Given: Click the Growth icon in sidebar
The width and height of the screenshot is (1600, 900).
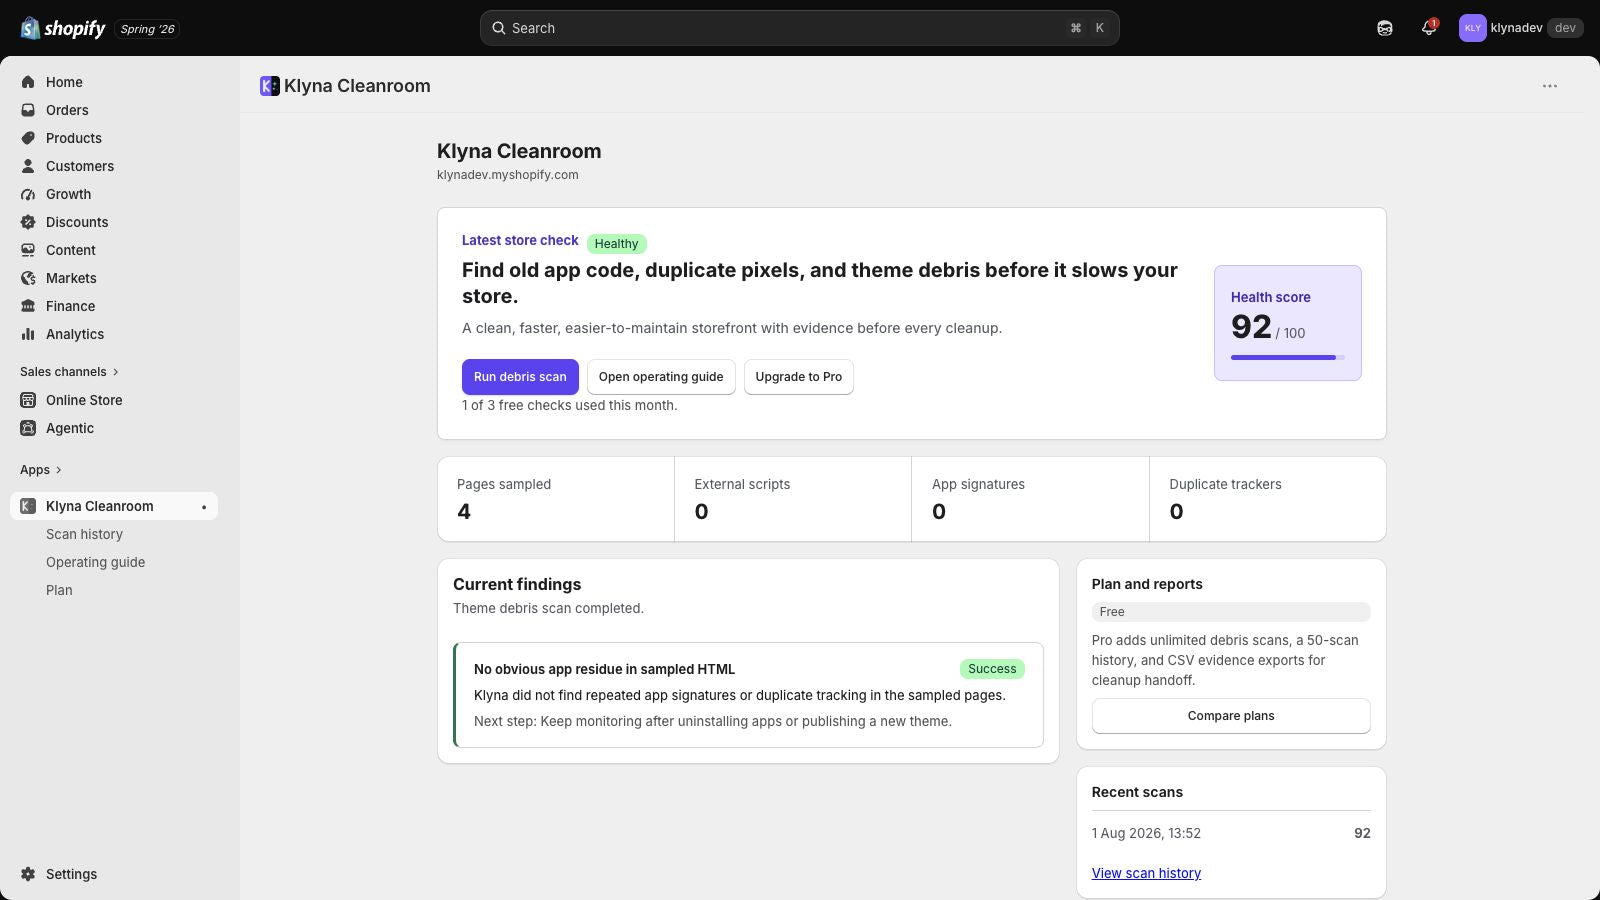Looking at the screenshot, I should (x=28, y=194).
